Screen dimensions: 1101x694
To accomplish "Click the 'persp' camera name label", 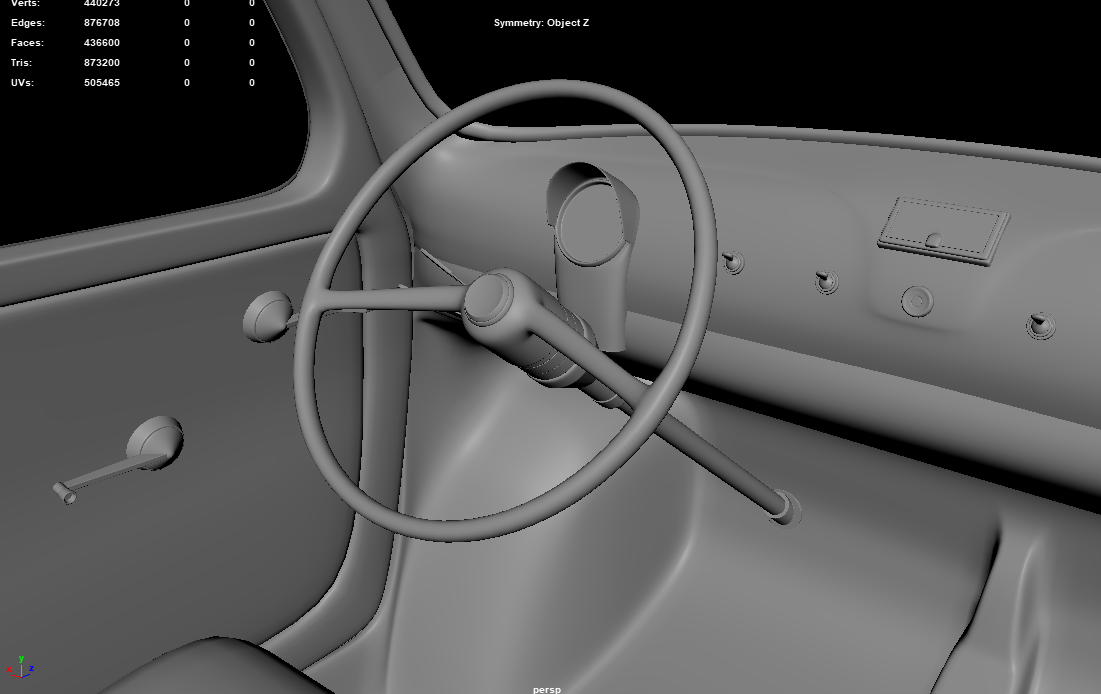I will pyautogui.click(x=547, y=689).
